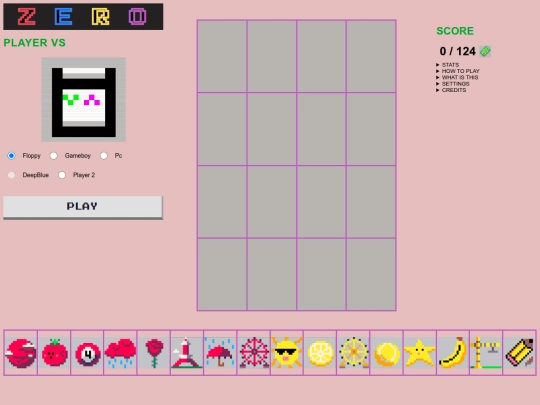Select the DeepBlue opponent radio

tap(11, 175)
